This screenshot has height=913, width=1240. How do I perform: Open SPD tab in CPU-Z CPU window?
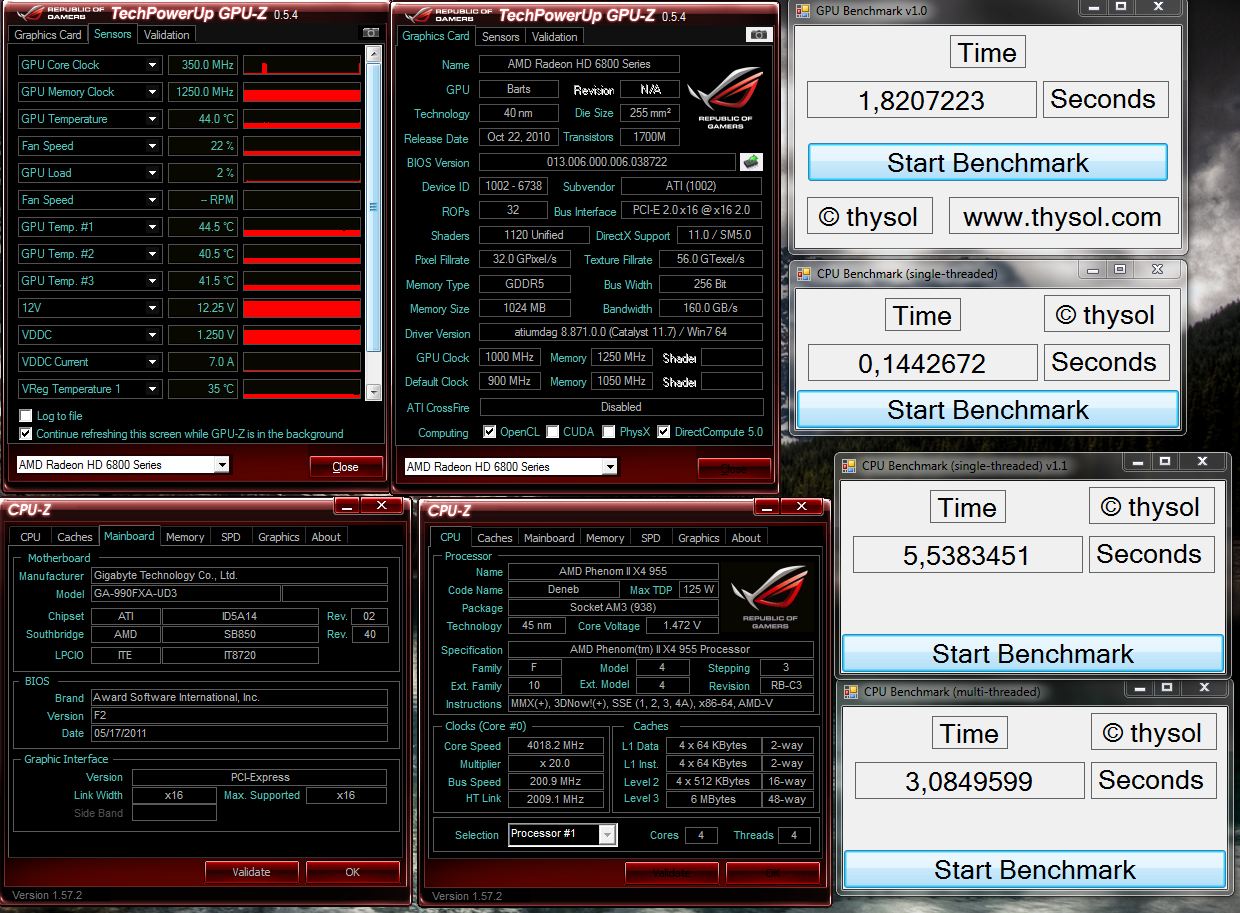(x=651, y=538)
